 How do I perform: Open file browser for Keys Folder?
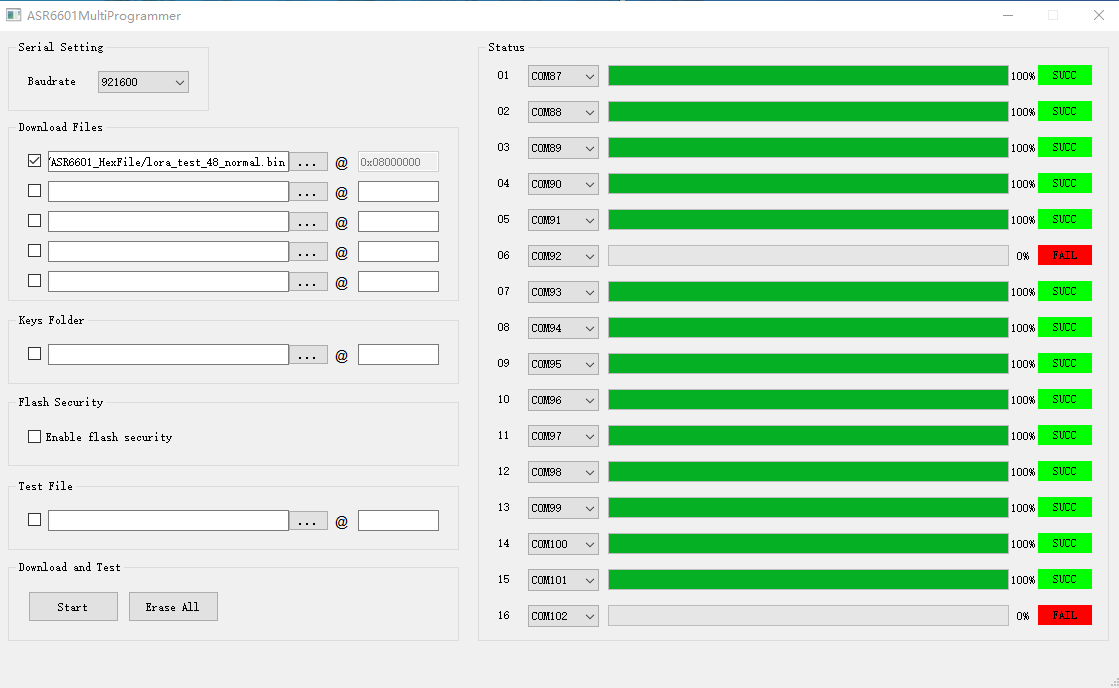coord(308,355)
